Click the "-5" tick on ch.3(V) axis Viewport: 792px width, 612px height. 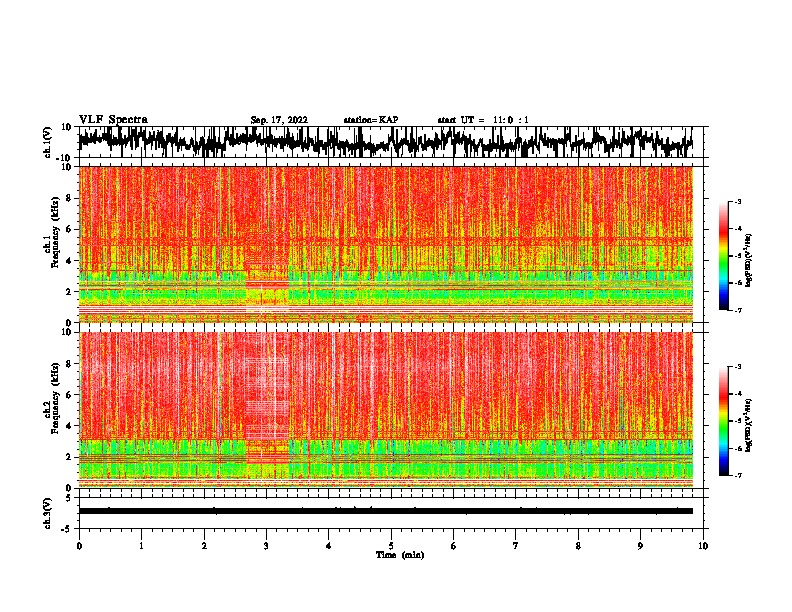pyautogui.click(x=67, y=529)
